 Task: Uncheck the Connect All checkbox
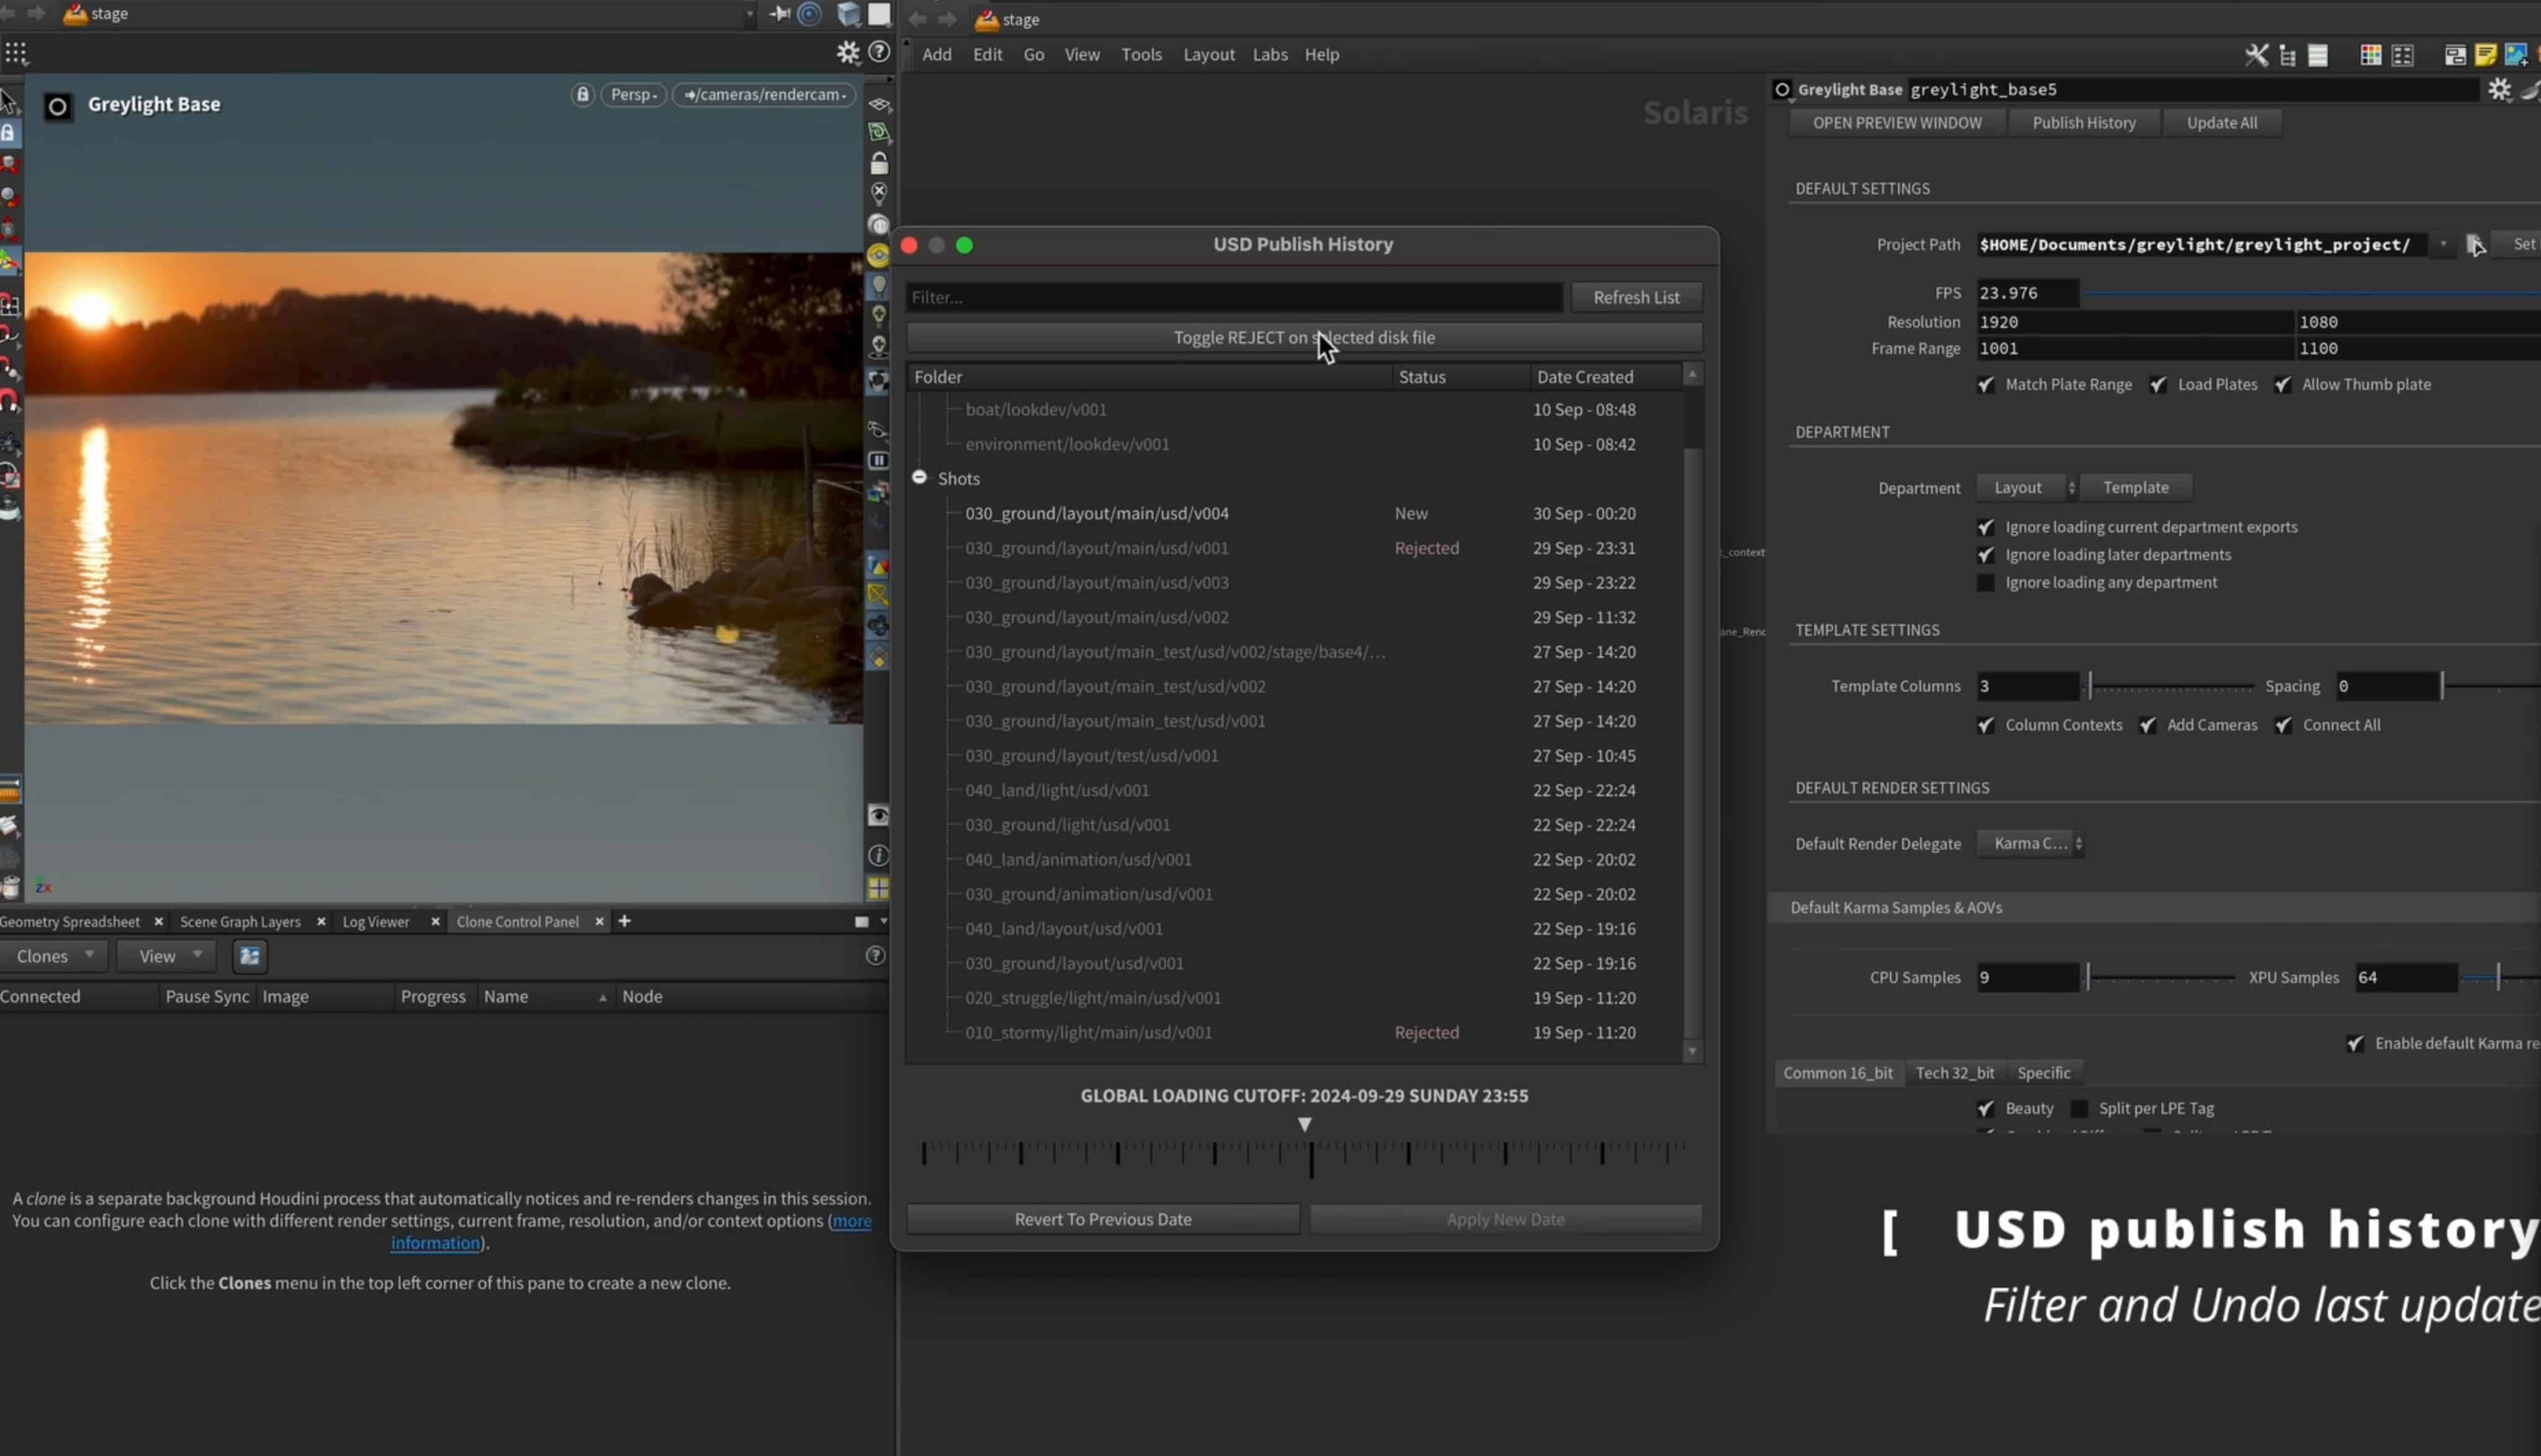[x=2285, y=725]
